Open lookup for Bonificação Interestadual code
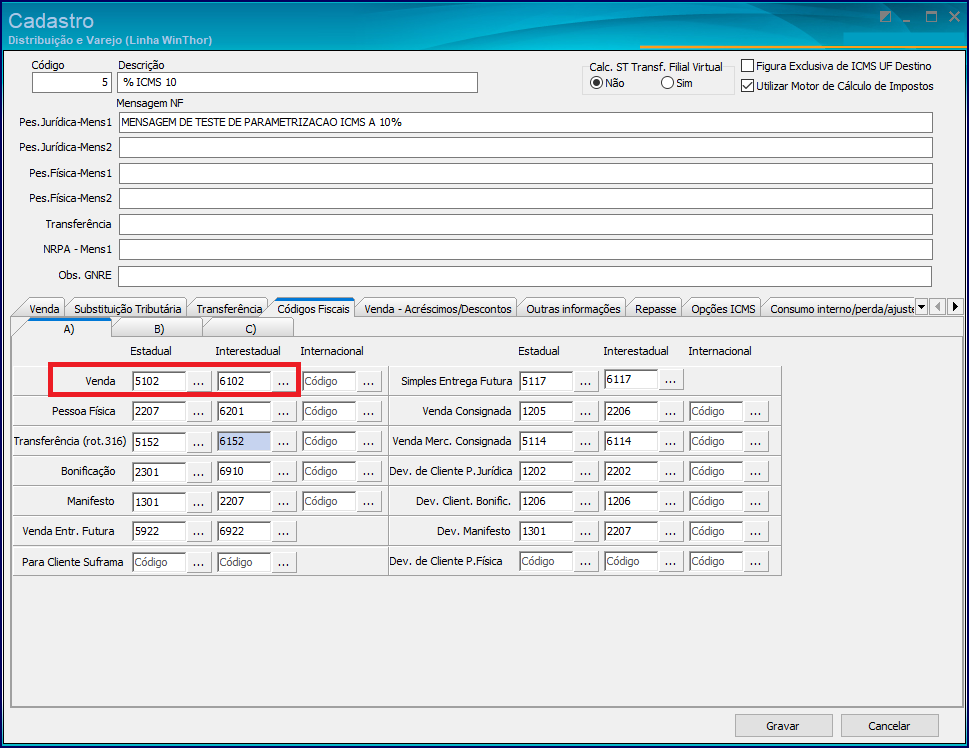 (284, 472)
